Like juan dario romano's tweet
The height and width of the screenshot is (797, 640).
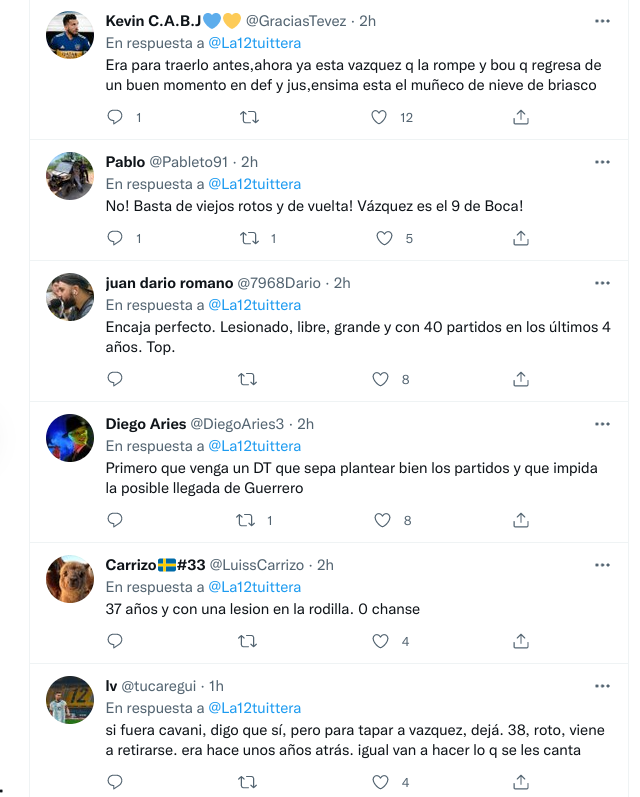(x=379, y=379)
